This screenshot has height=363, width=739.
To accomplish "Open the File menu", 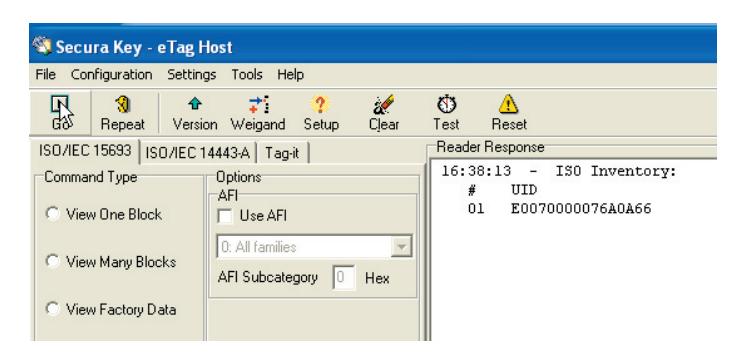I will coord(45,74).
